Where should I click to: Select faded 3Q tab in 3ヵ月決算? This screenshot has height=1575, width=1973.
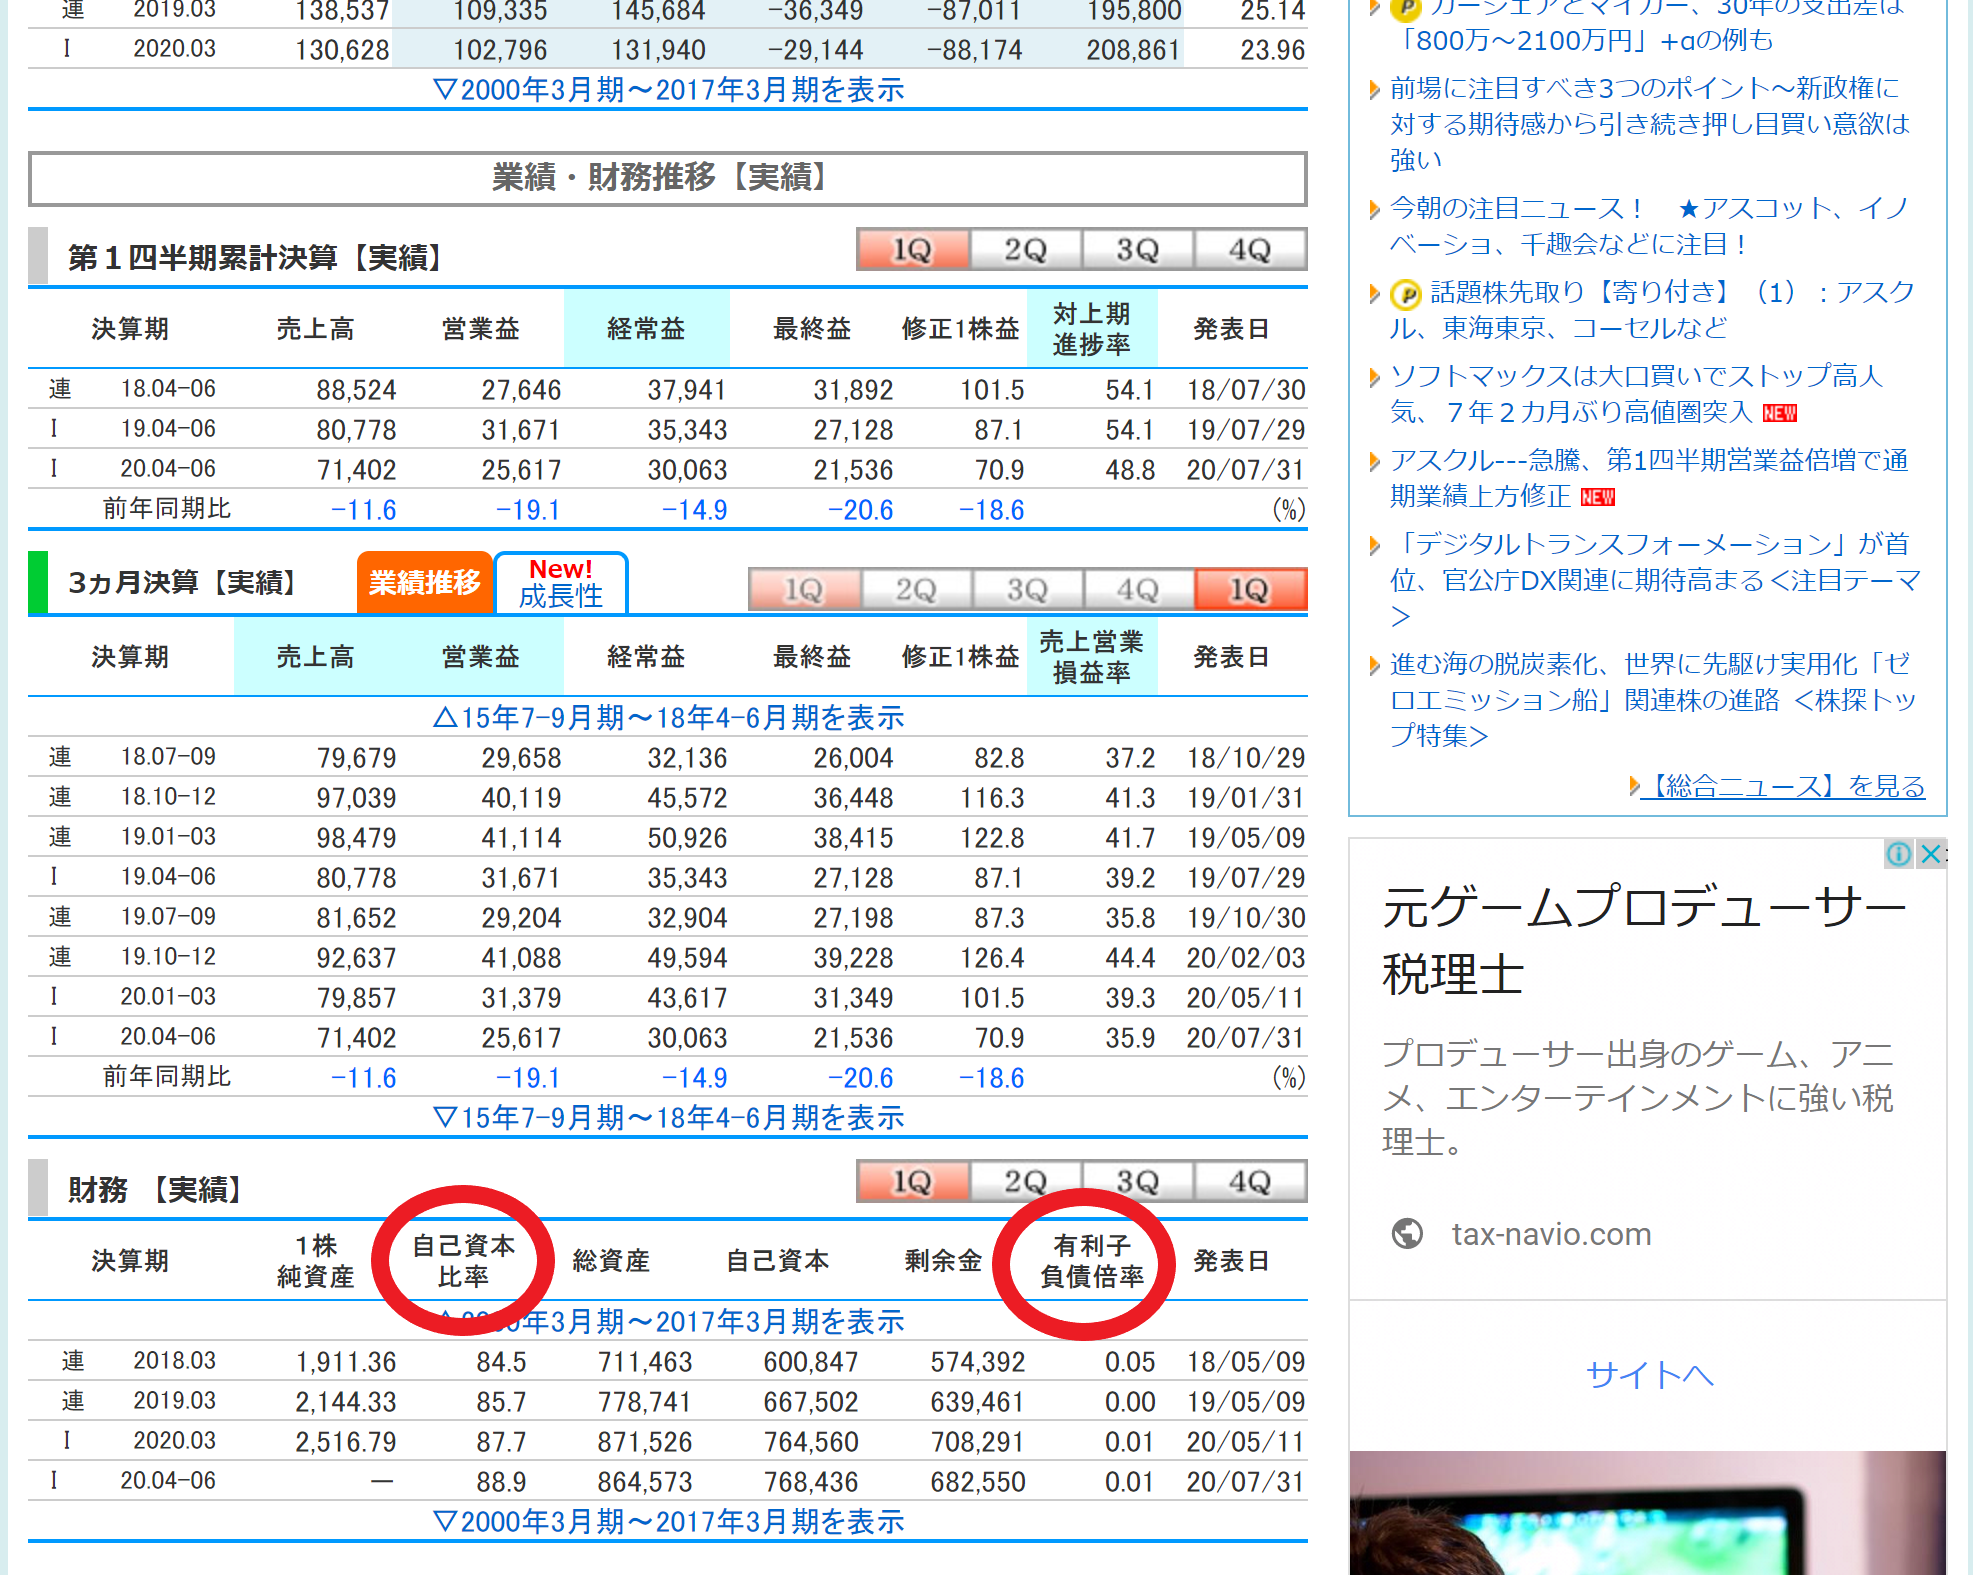pos(1027,590)
